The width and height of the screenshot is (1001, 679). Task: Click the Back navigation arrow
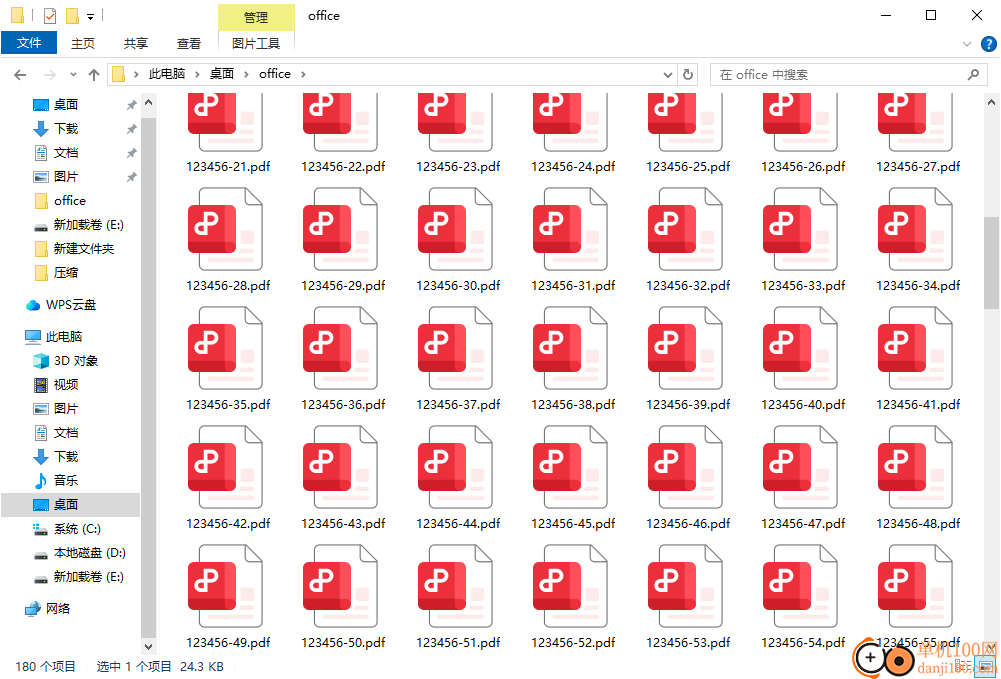(20, 75)
